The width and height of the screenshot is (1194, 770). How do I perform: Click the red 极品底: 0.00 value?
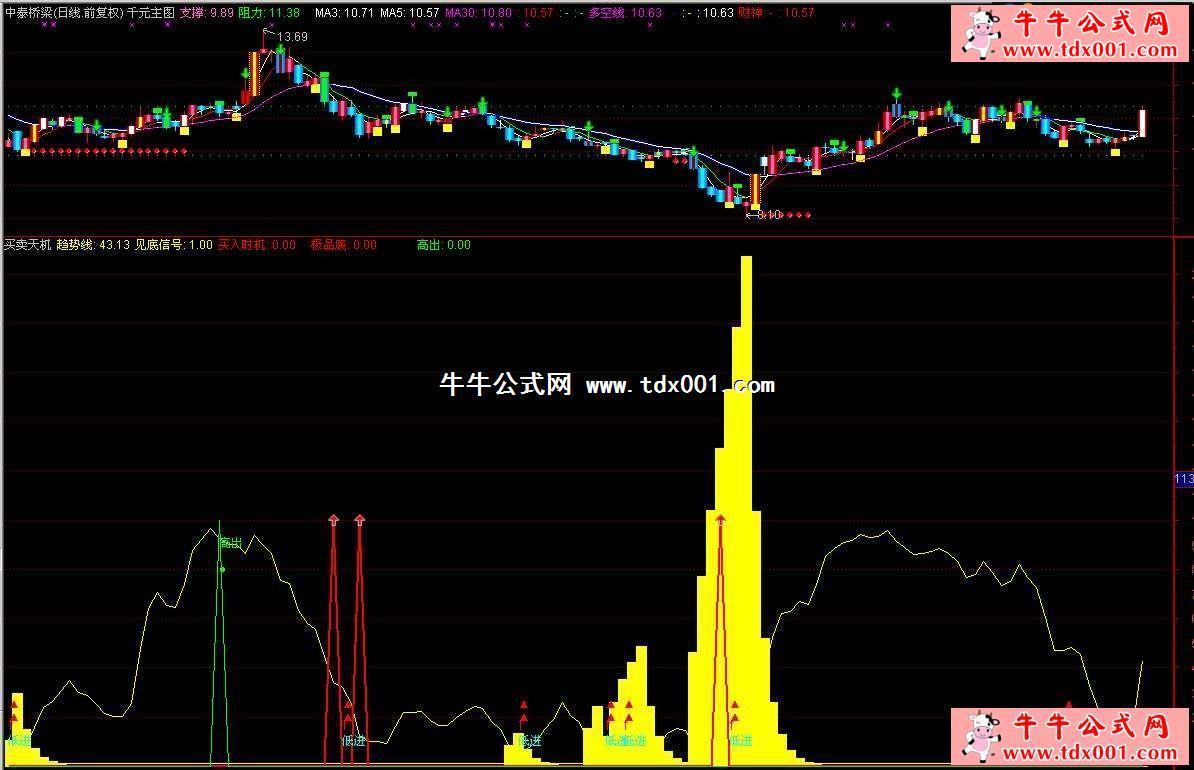343,244
